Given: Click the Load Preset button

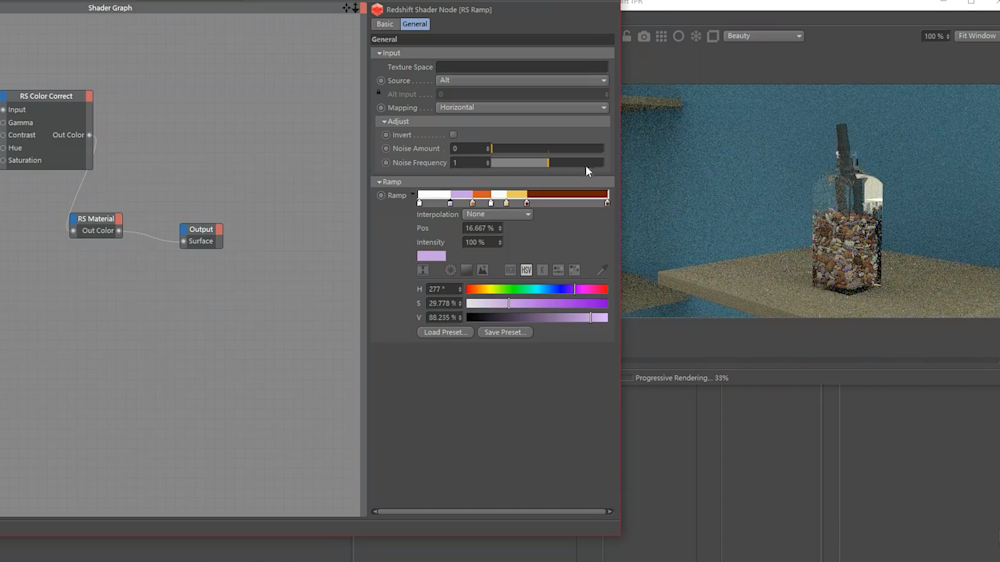Looking at the screenshot, I should tap(445, 332).
